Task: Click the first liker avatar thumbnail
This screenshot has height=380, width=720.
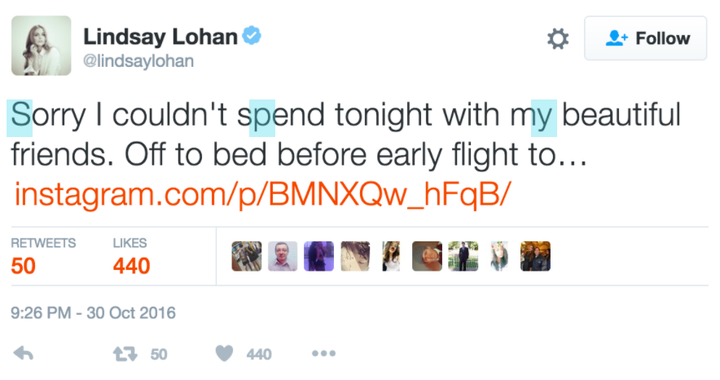Action: point(247,256)
